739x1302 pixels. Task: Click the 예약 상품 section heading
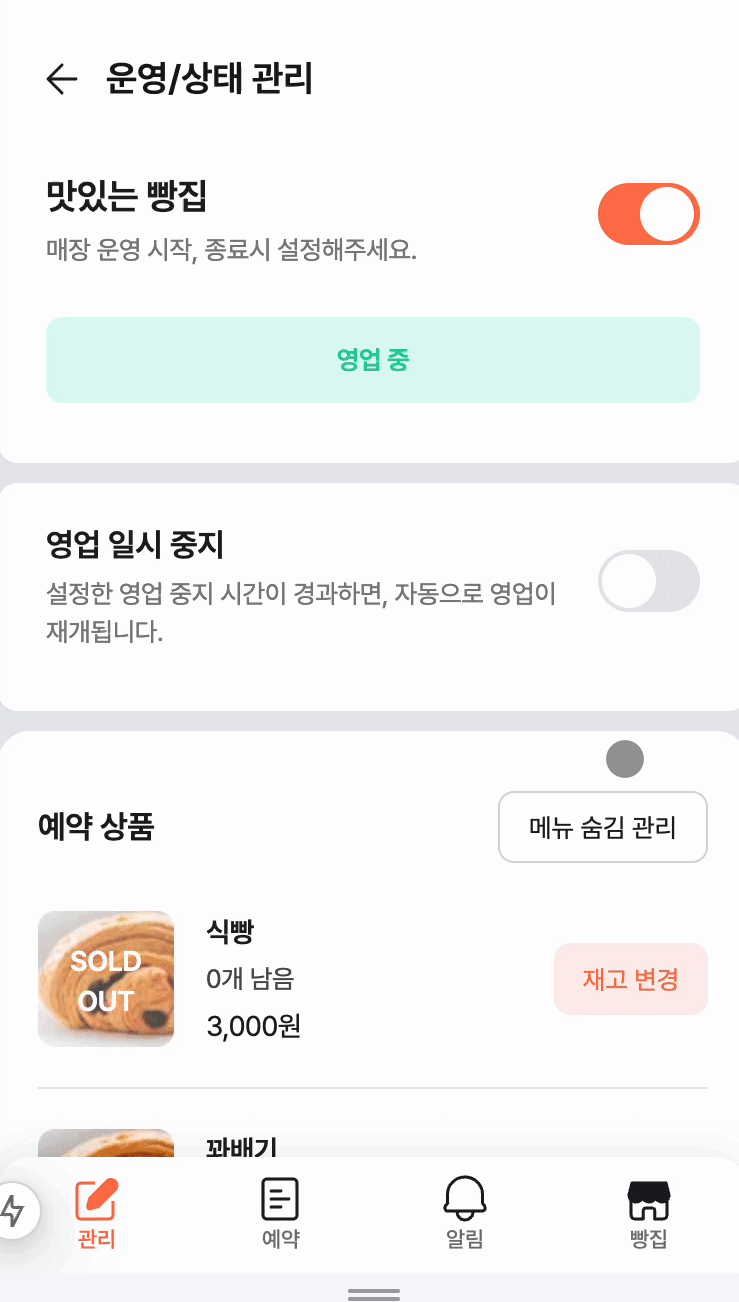(x=96, y=827)
